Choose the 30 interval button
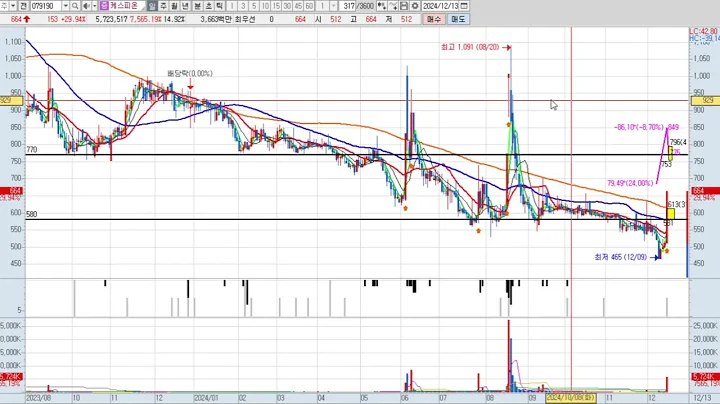 (287, 6)
